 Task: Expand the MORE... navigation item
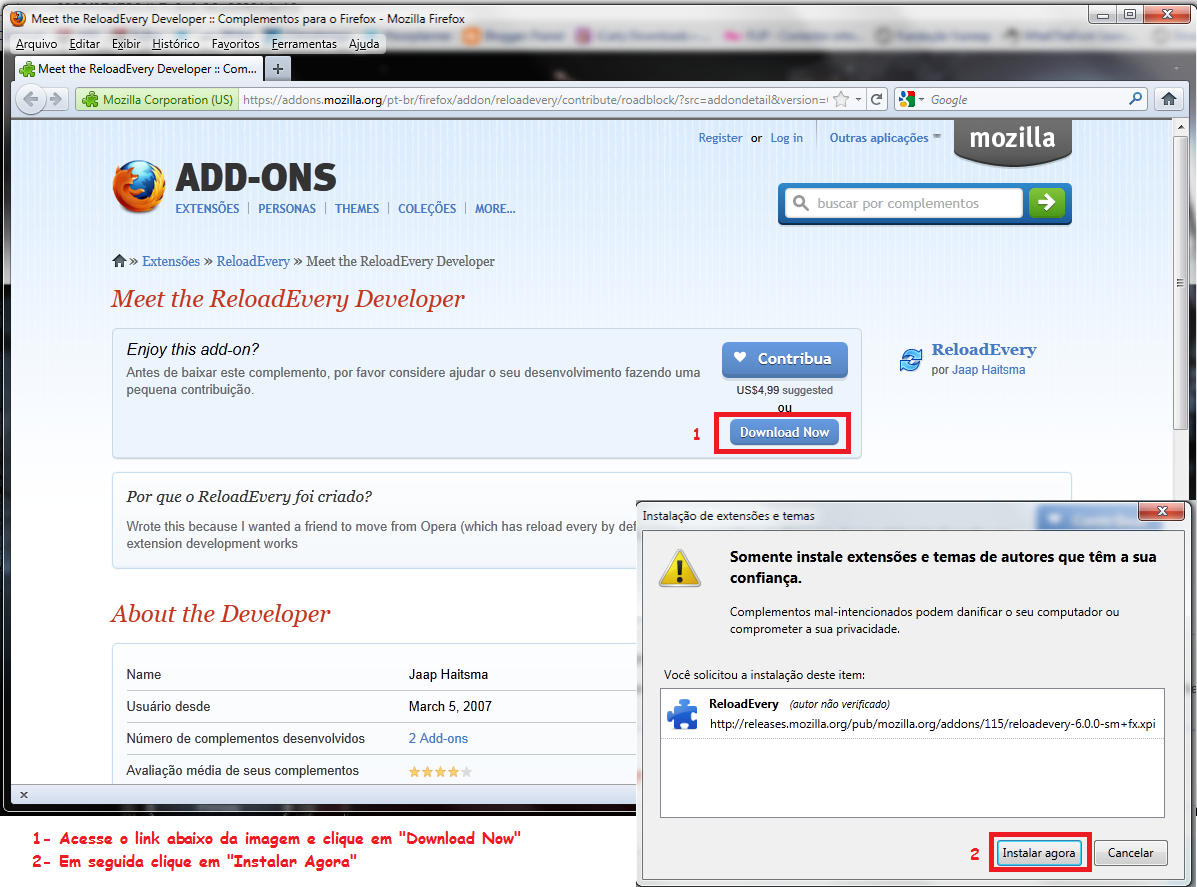click(495, 208)
